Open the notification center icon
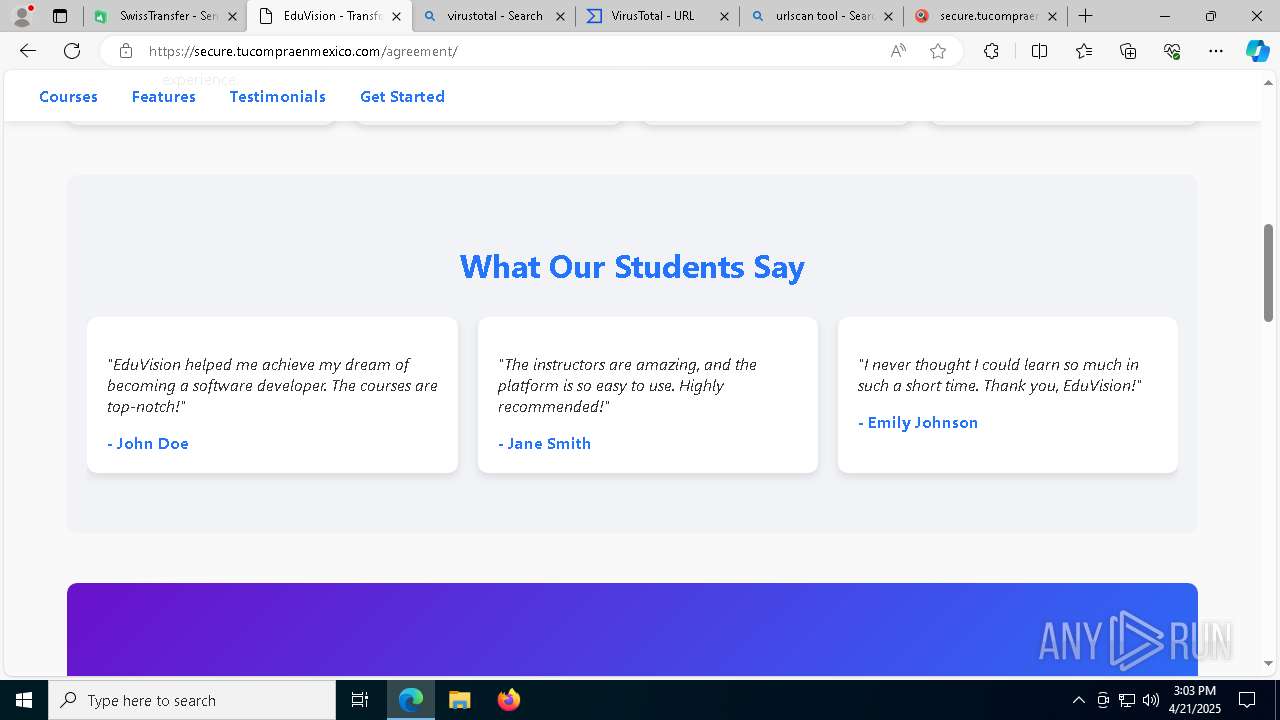Screen dimensions: 1280x720 click(x=1247, y=700)
